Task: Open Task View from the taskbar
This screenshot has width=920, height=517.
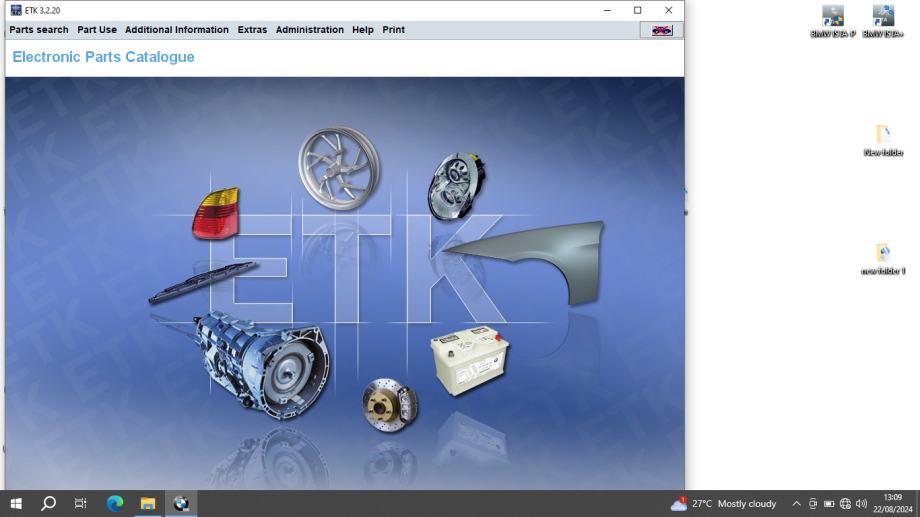Action: 80,504
